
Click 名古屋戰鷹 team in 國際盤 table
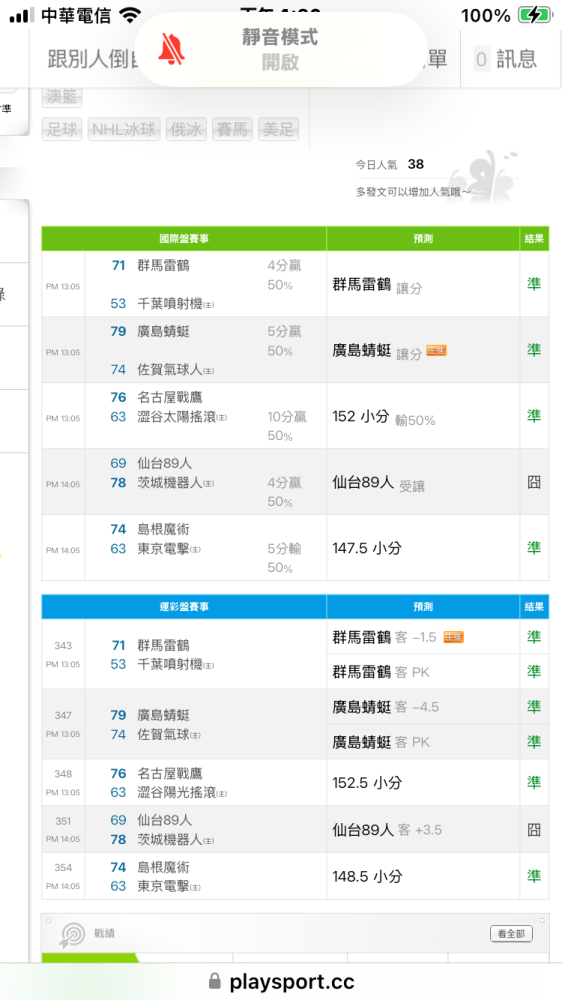coord(170,397)
